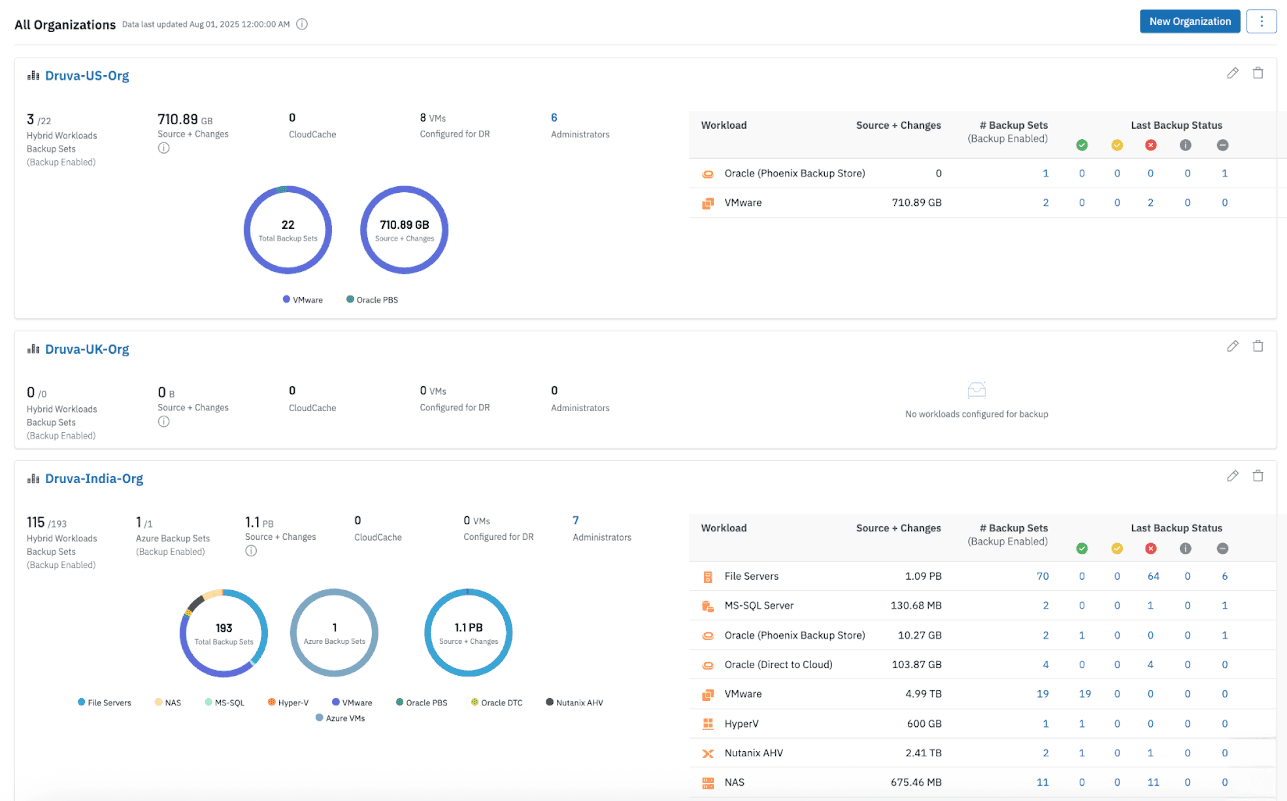Delete Druva-India-Org using the trash icon
The image size is (1287, 801).
(1258, 476)
